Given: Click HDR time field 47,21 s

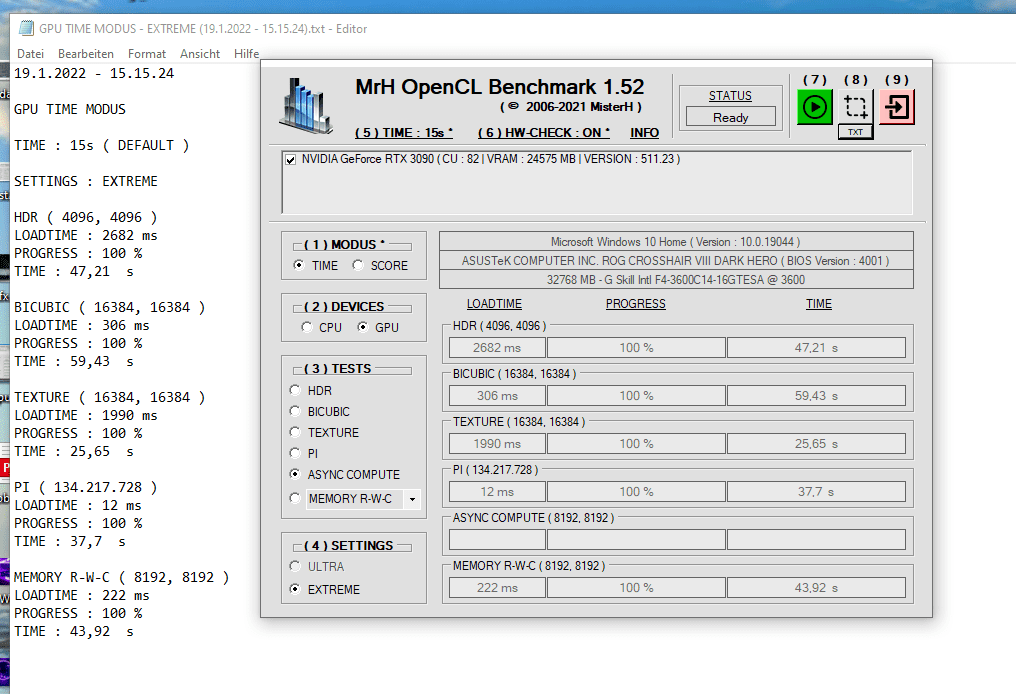Looking at the screenshot, I should pos(816,347).
